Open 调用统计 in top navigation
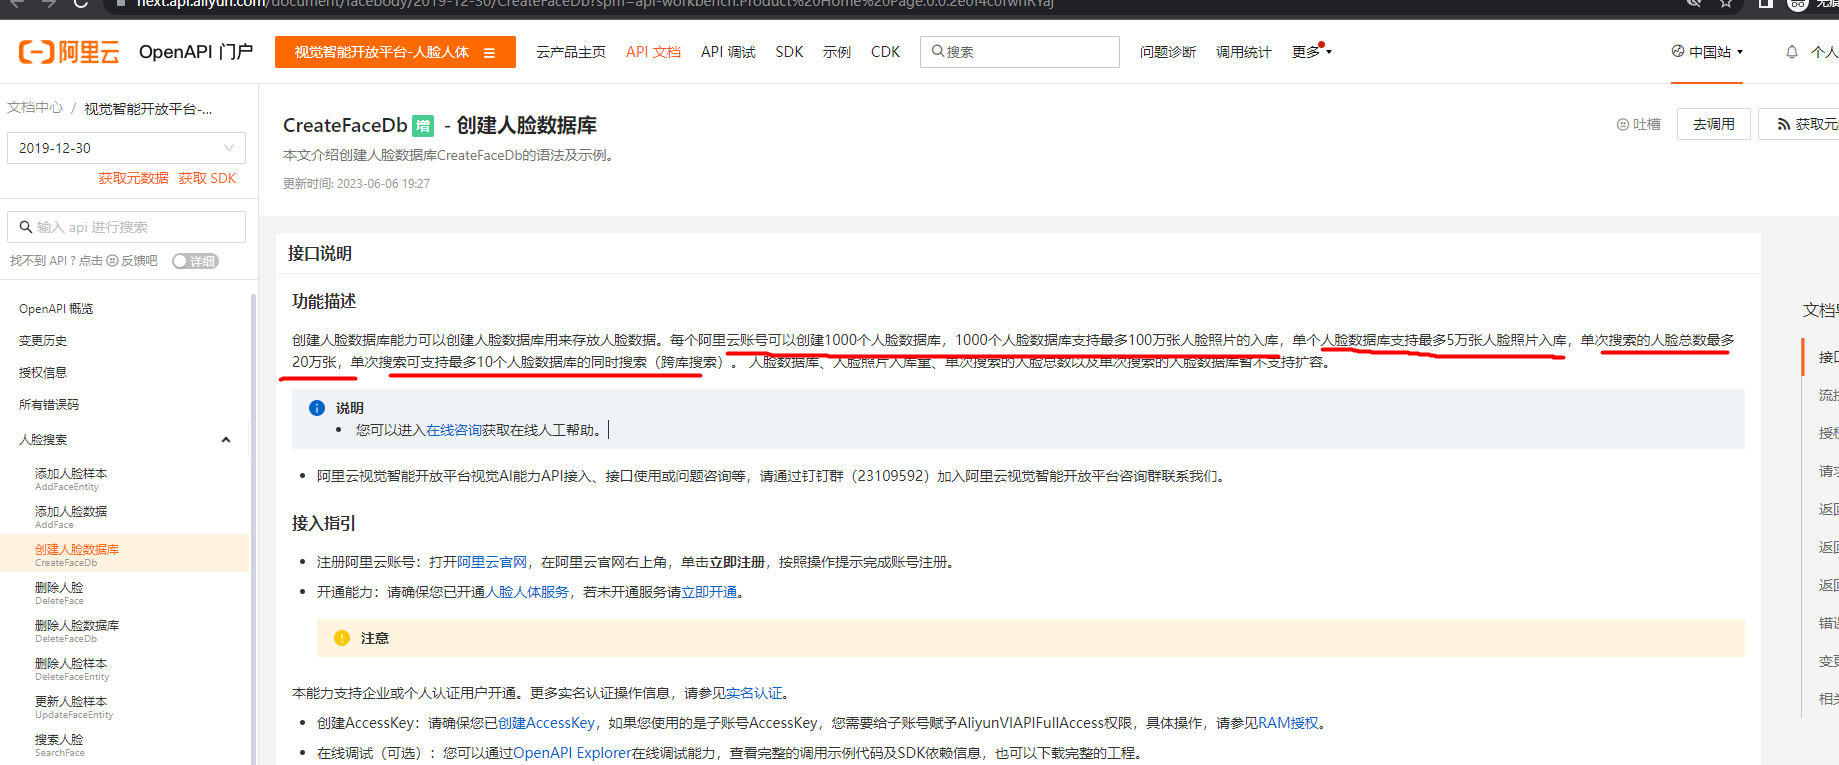 (1244, 52)
